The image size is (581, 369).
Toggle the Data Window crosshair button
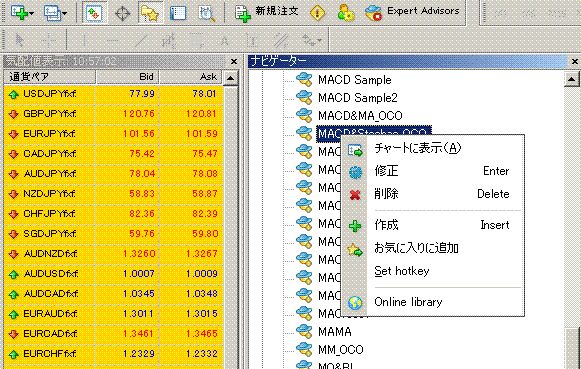point(122,13)
